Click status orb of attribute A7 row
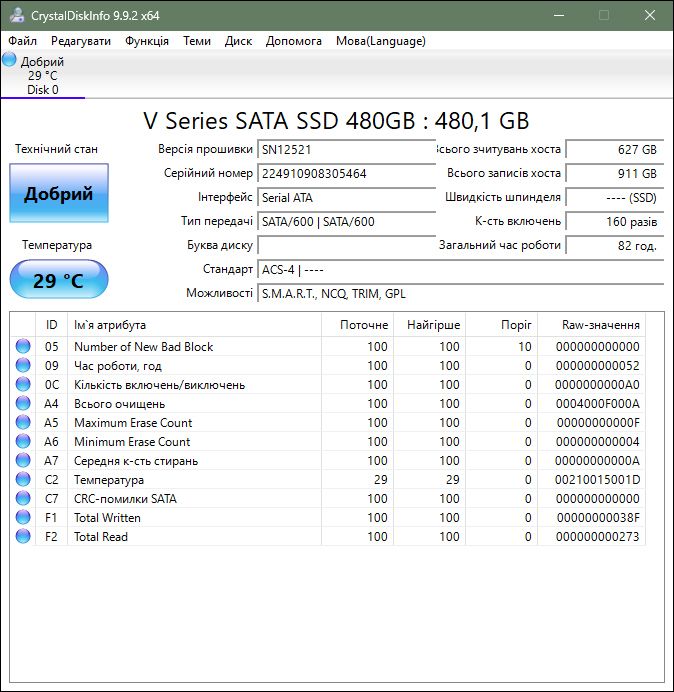The width and height of the screenshot is (674, 692). [x=23, y=460]
